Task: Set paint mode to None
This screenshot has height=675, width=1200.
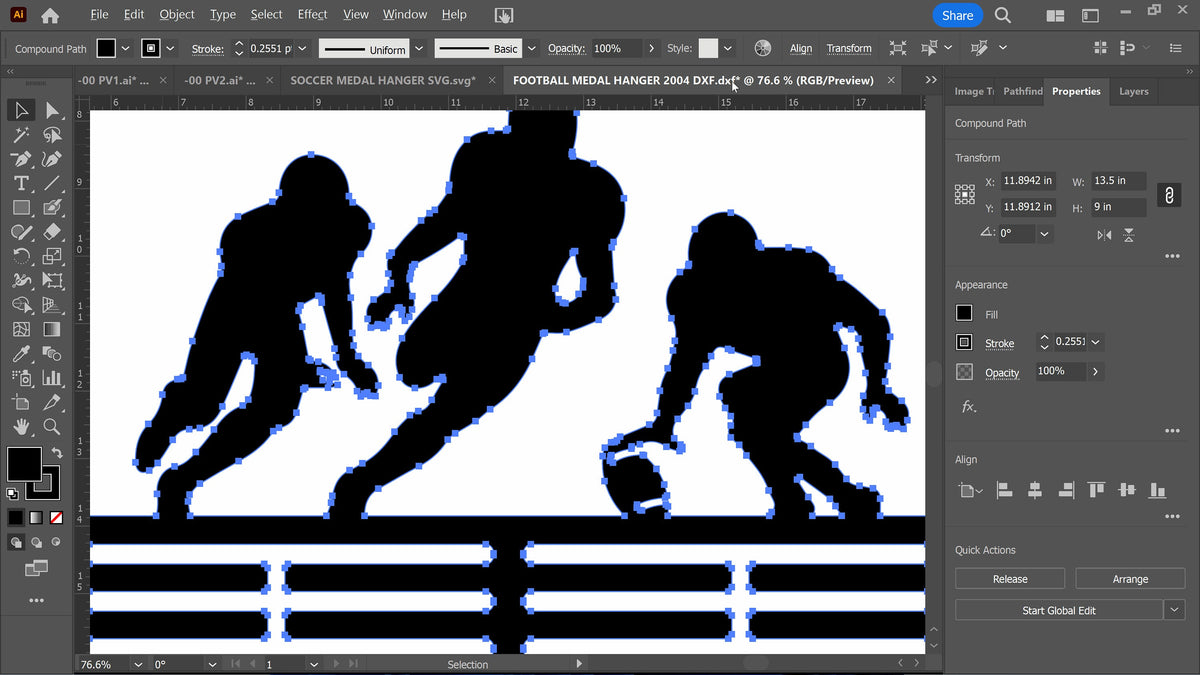Action: [56, 518]
